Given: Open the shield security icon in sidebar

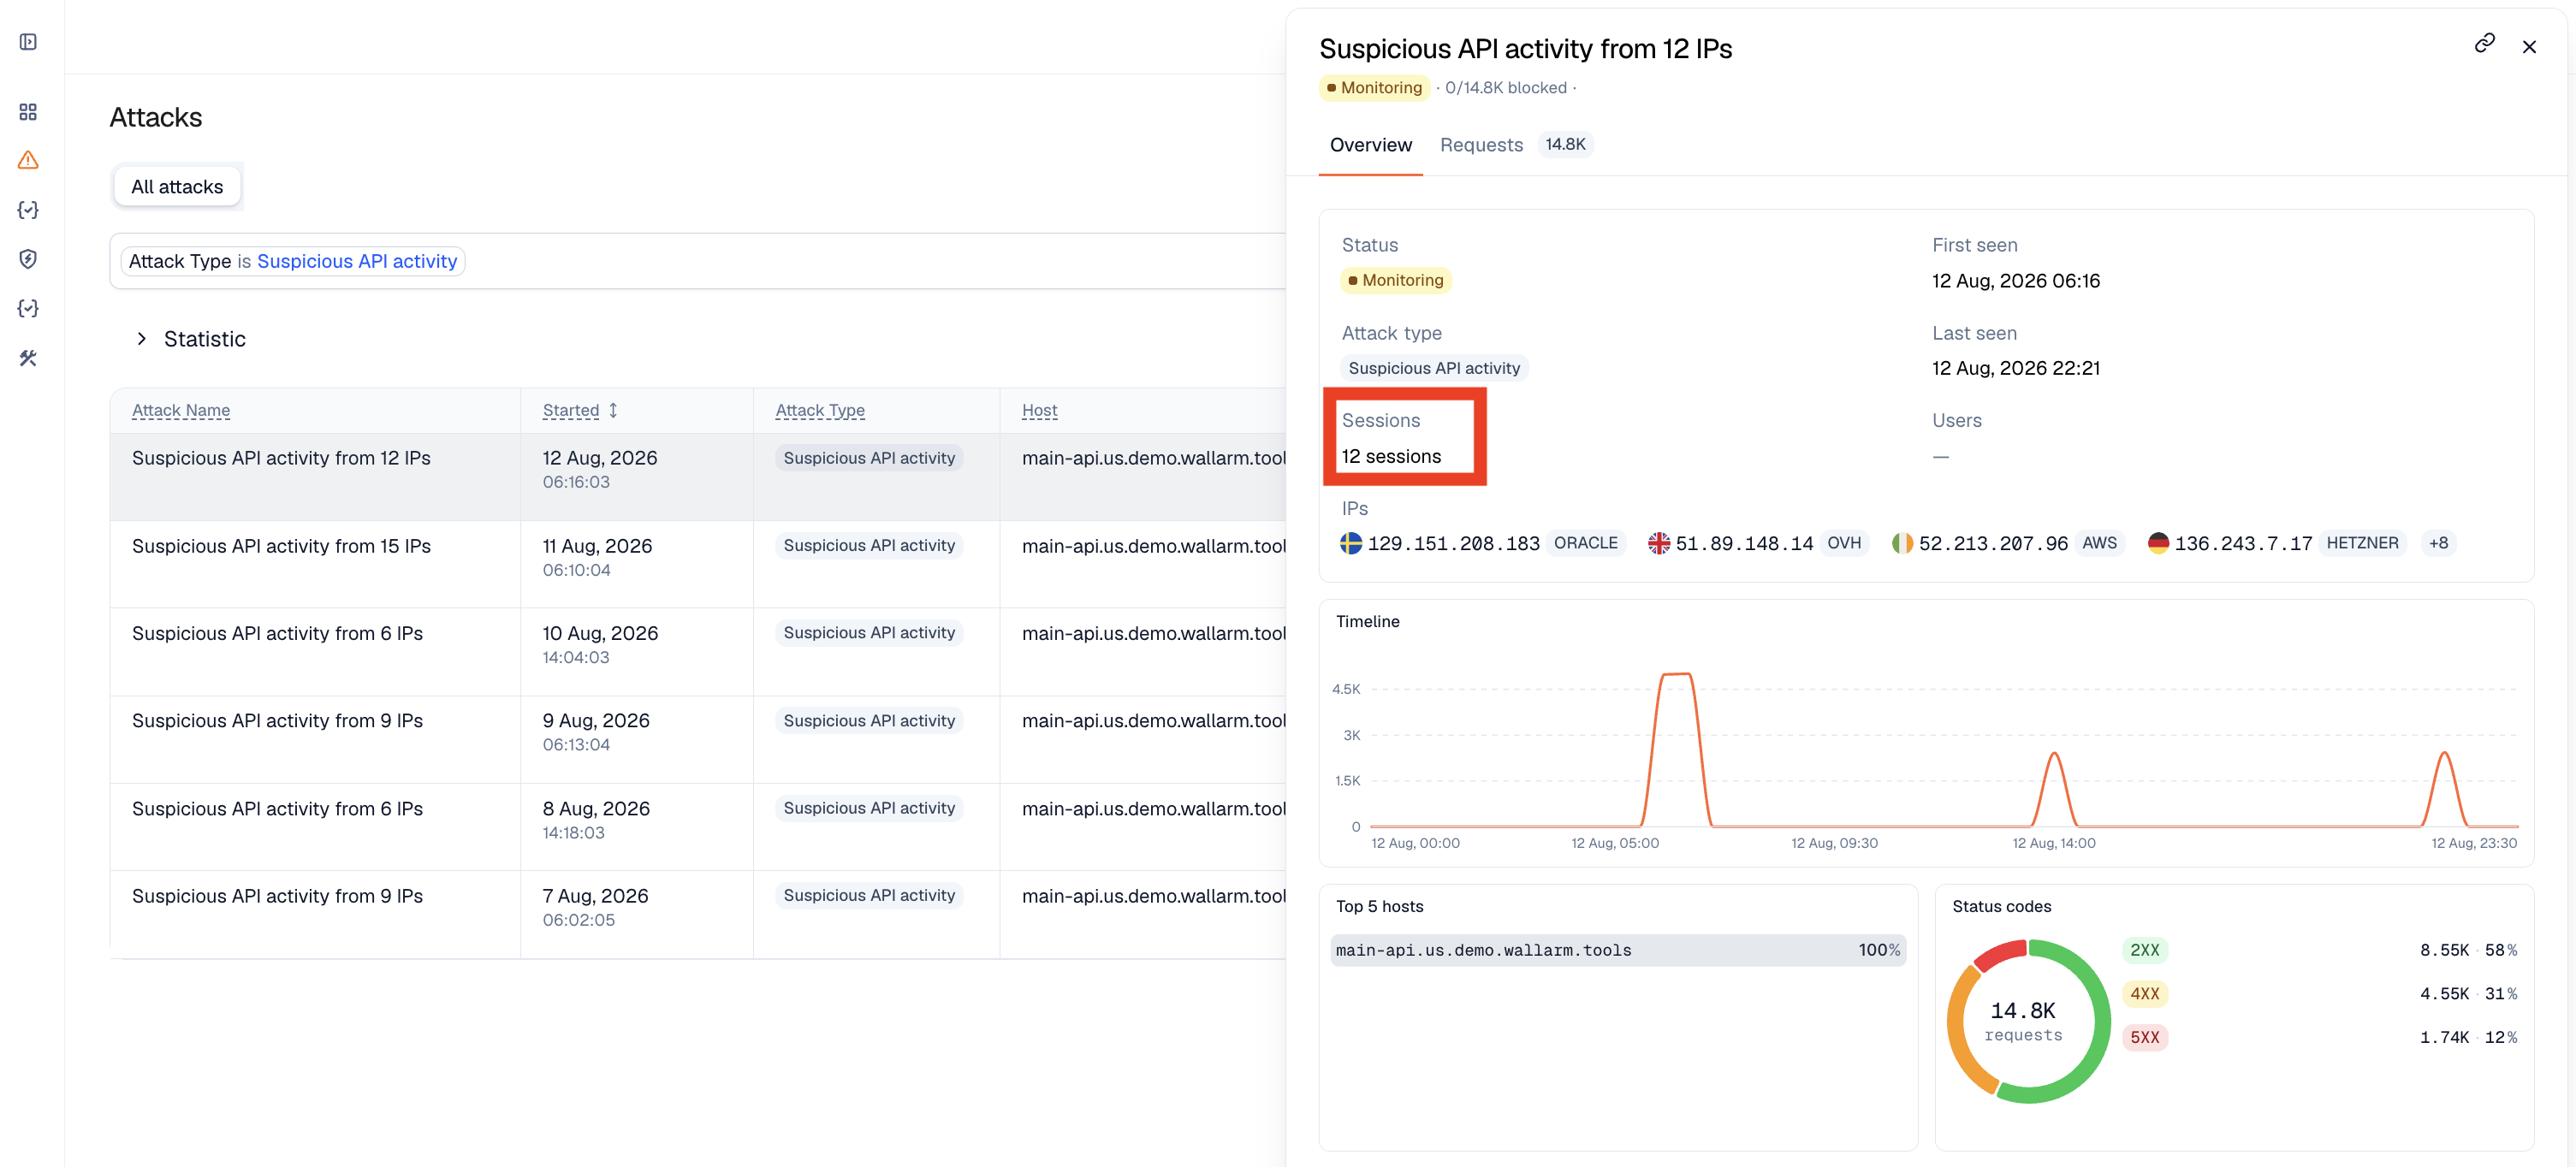Looking at the screenshot, I should click(x=28, y=259).
